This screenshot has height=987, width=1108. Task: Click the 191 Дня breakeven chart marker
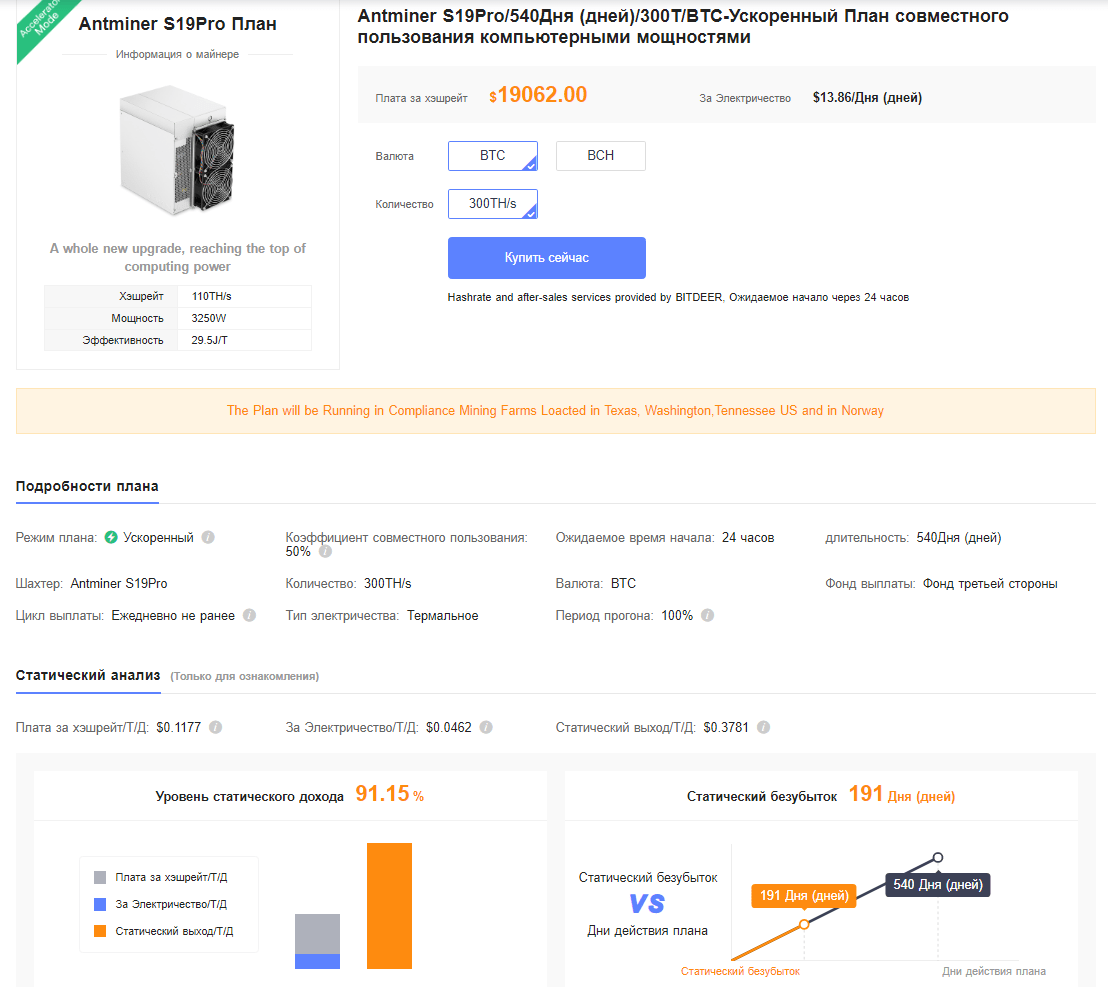[x=804, y=924]
